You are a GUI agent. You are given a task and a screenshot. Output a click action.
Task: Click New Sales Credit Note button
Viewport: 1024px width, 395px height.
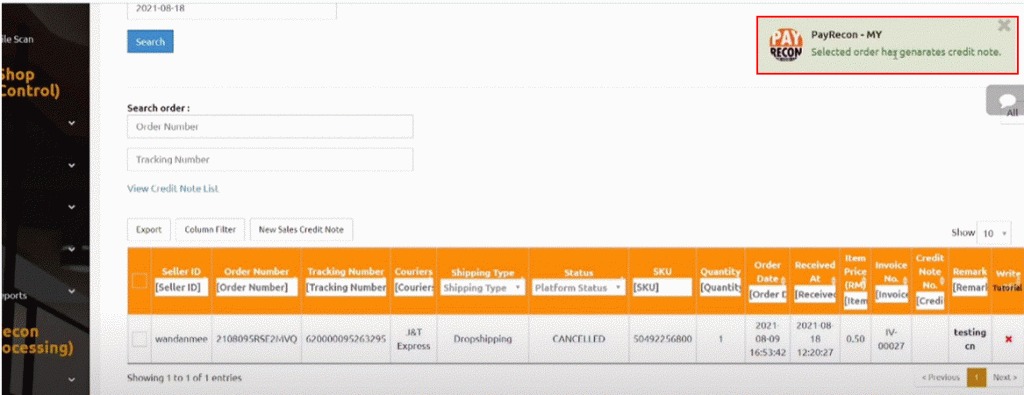[x=301, y=230]
